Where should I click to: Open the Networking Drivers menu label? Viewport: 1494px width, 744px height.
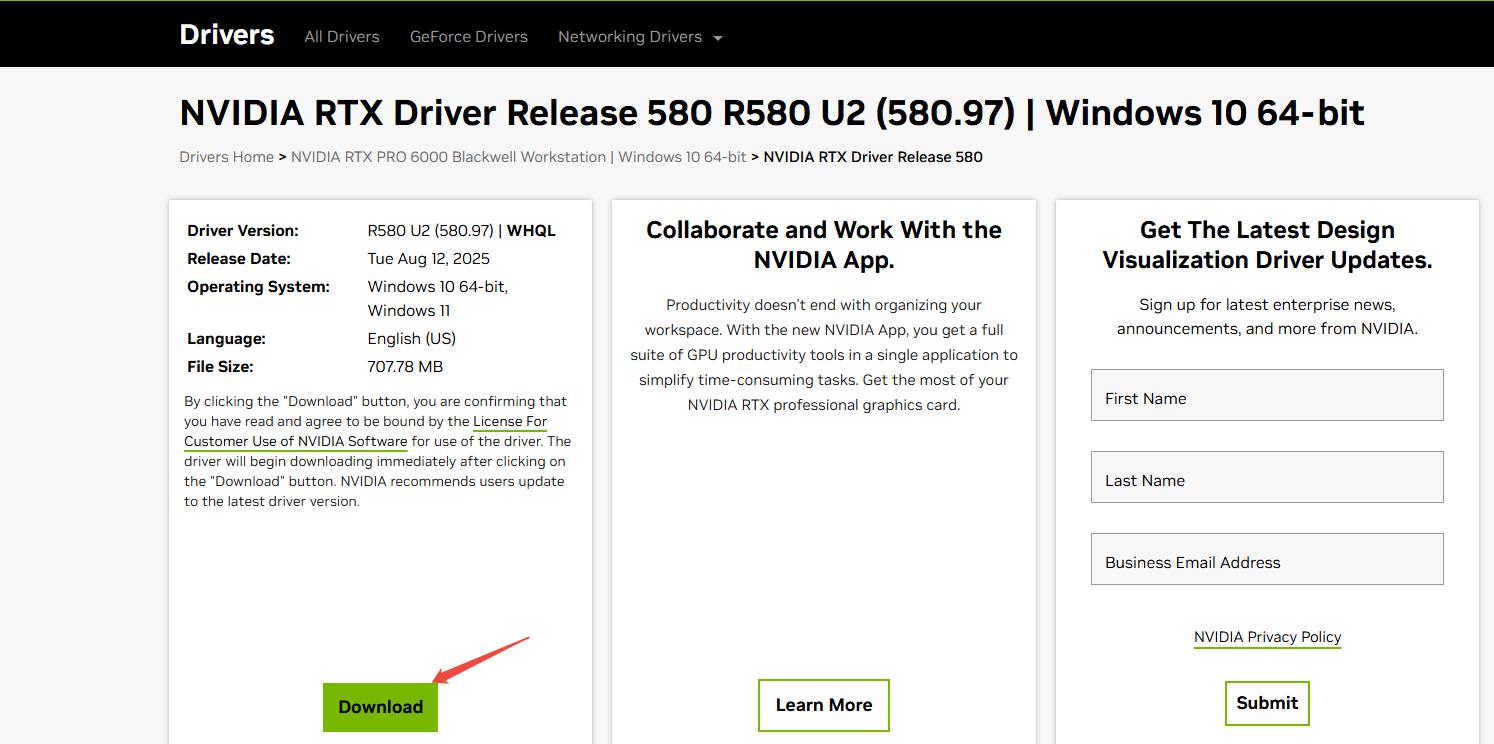[x=629, y=37]
